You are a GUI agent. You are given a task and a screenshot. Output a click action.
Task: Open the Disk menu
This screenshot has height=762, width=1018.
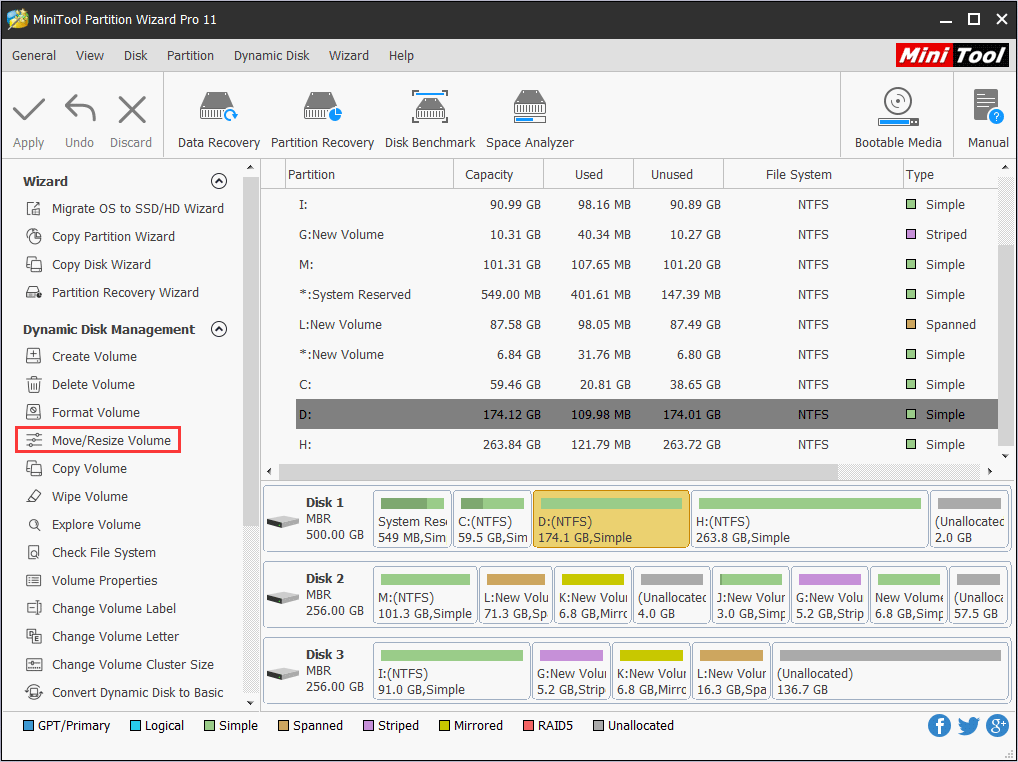coord(136,56)
